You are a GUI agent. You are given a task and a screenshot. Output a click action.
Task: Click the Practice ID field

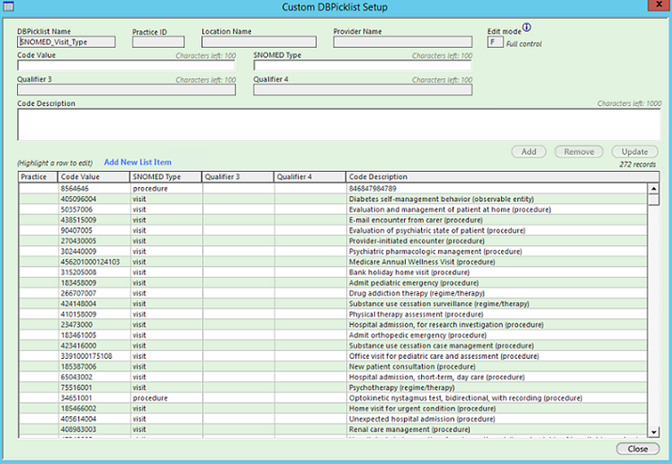(x=158, y=42)
